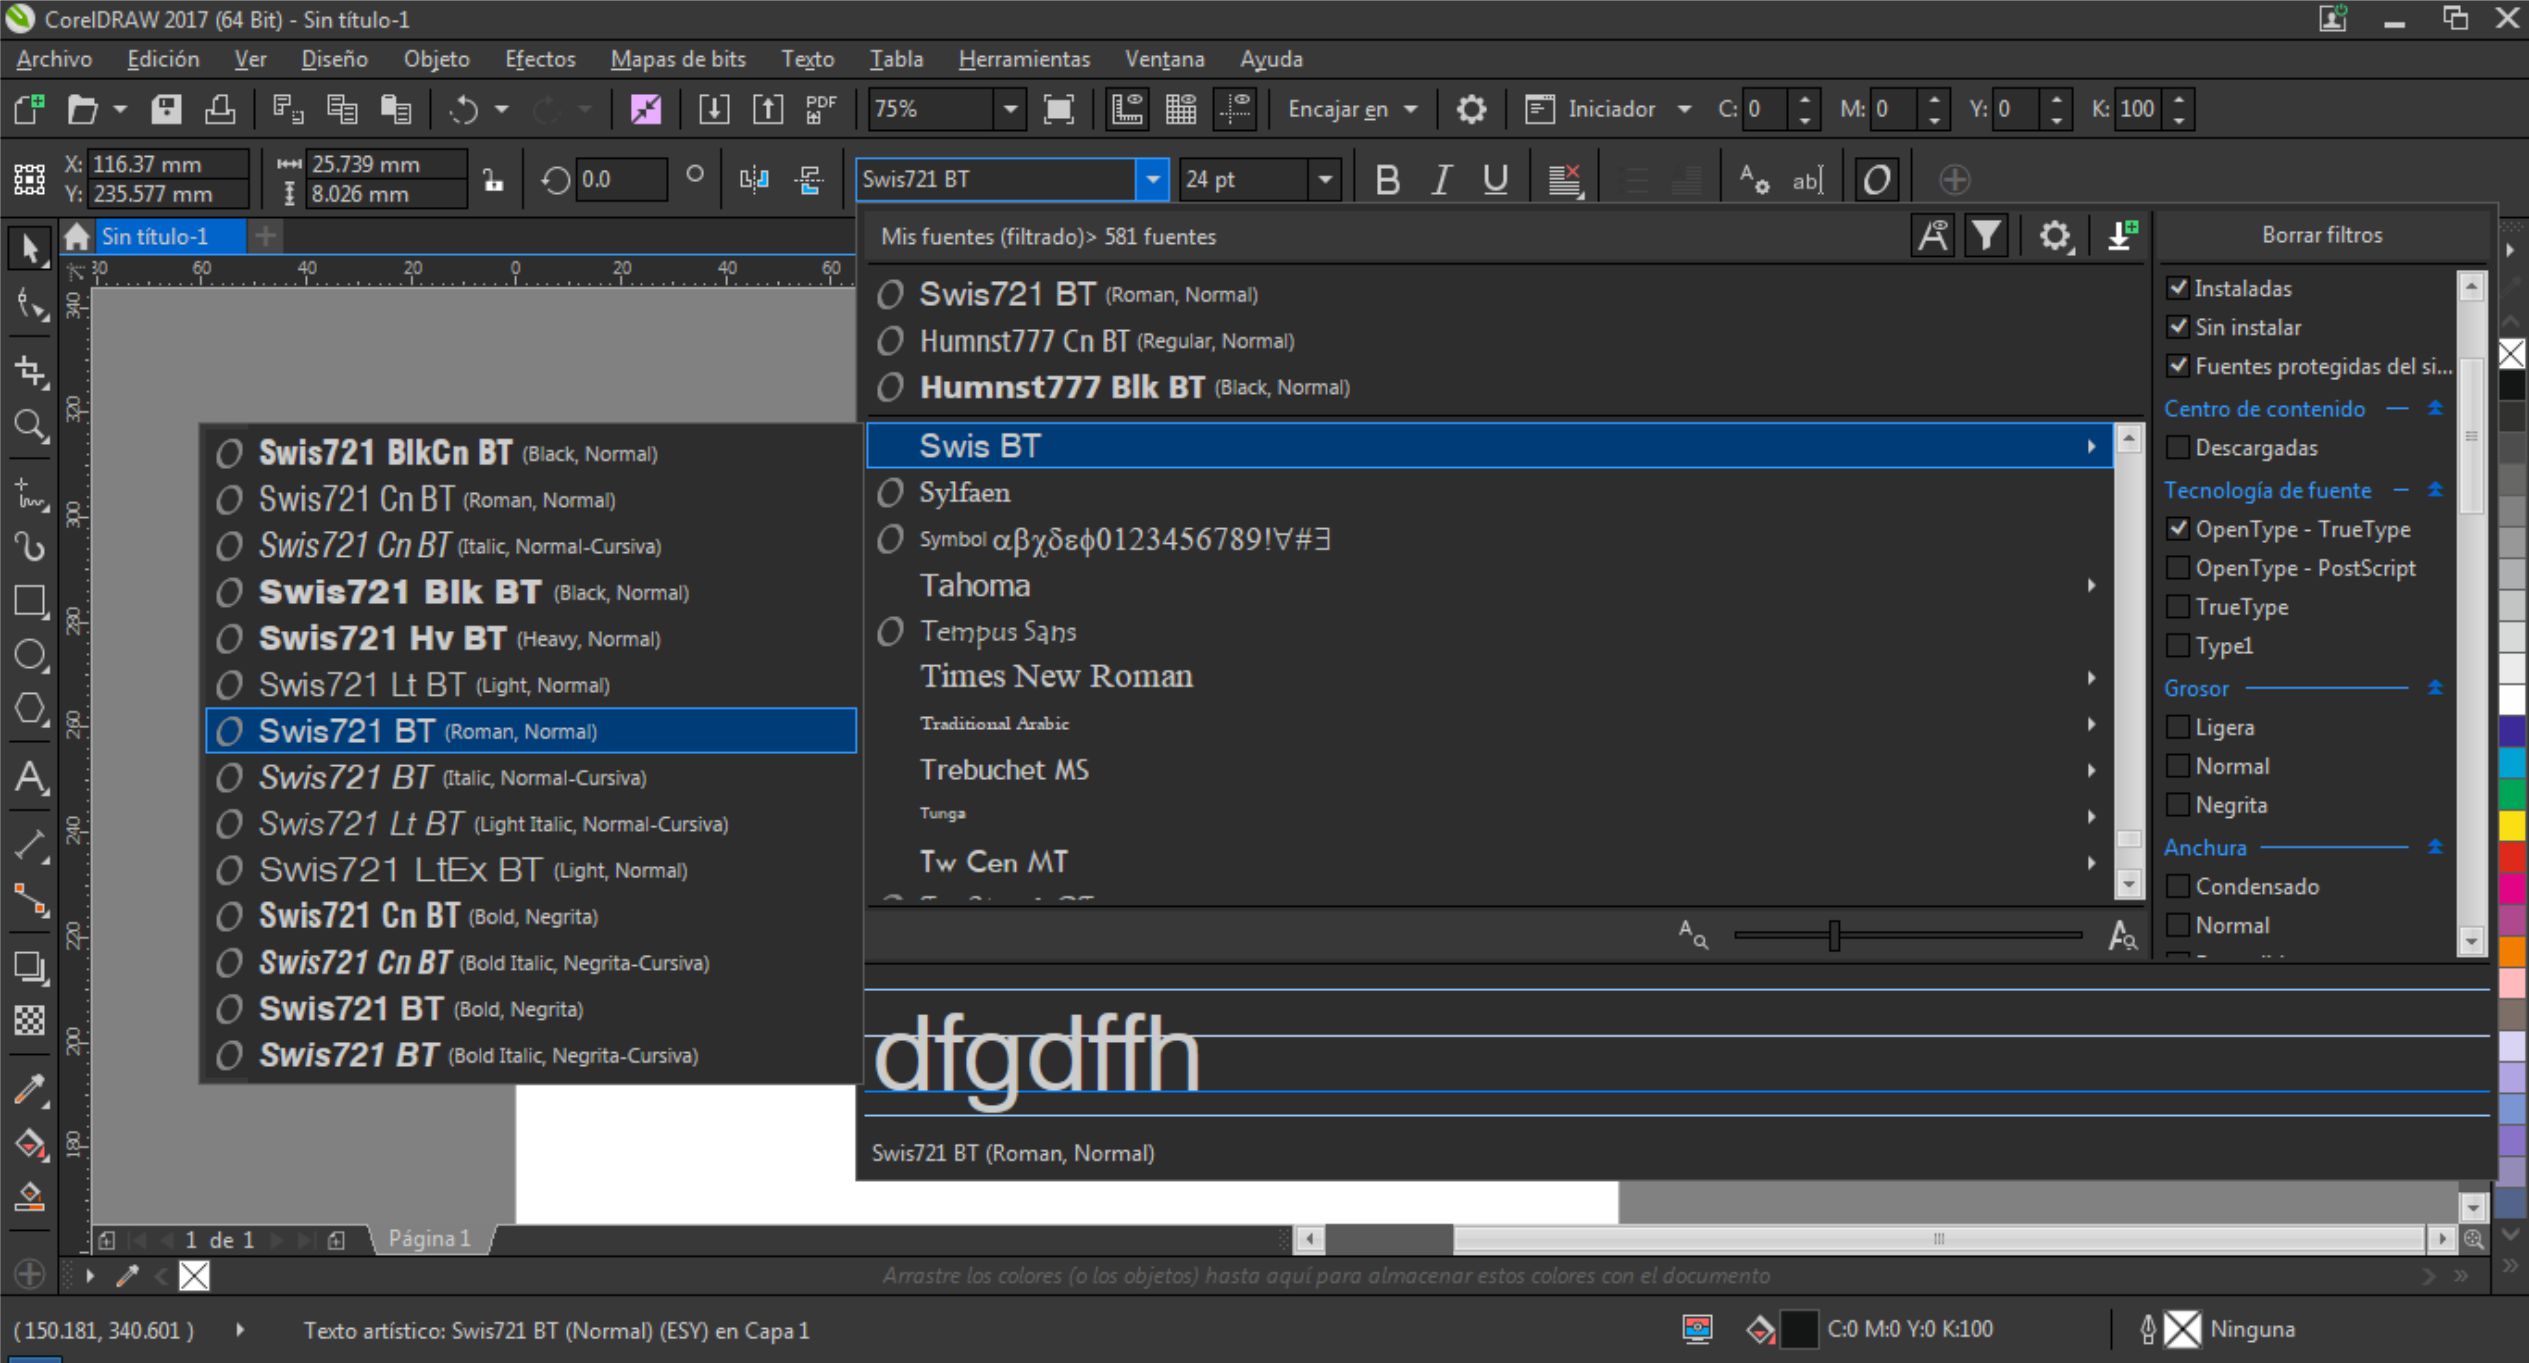This screenshot has width=2529, height=1363.
Task: Collapse the Grosor filter section
Action: pos(2435,688)
